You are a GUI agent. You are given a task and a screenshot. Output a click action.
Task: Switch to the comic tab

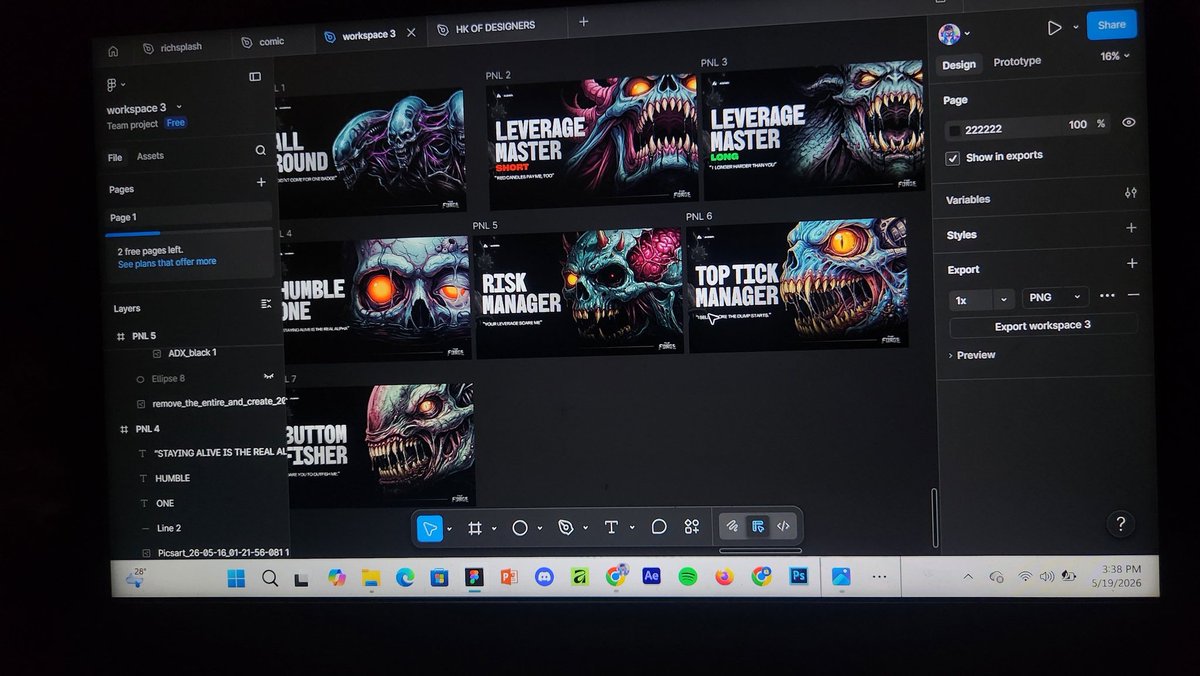point(263,41)
